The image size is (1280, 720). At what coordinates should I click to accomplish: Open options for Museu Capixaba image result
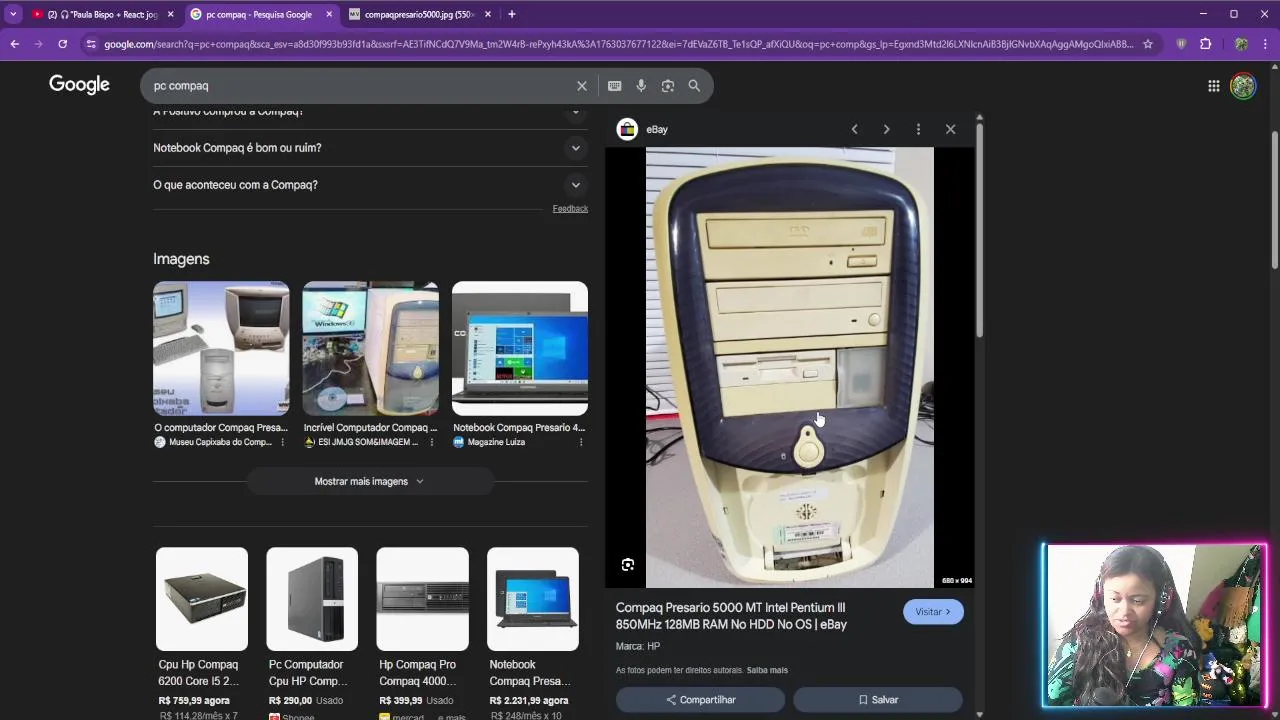[x=282, y=442]
